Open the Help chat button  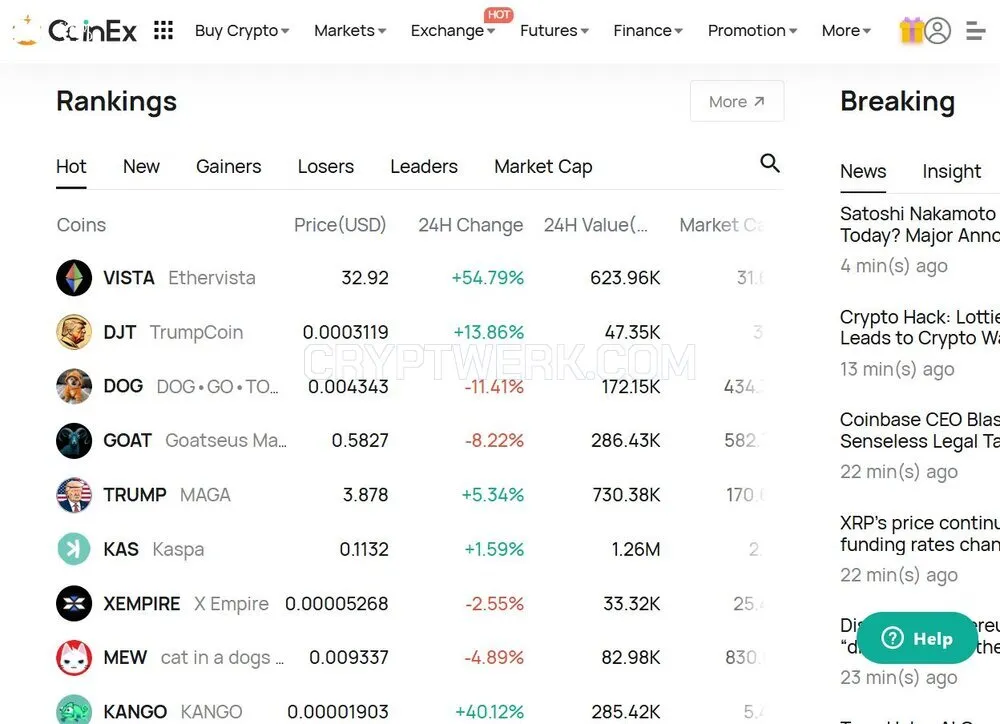pyautogui.click(x=917, y=638)
